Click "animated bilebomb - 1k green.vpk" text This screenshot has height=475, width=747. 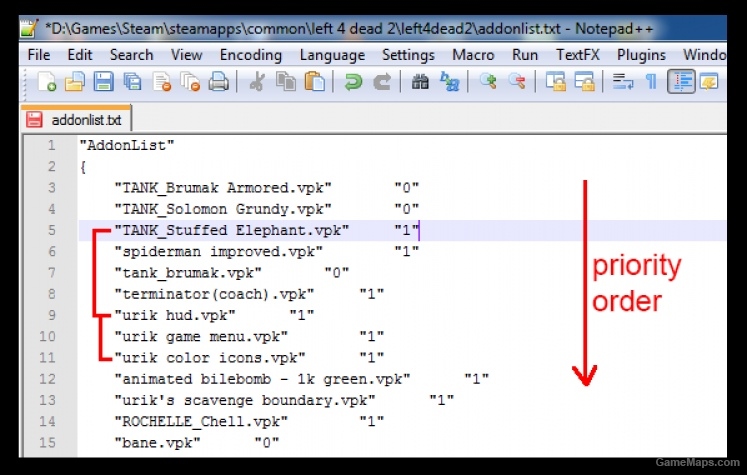(262, 379)
